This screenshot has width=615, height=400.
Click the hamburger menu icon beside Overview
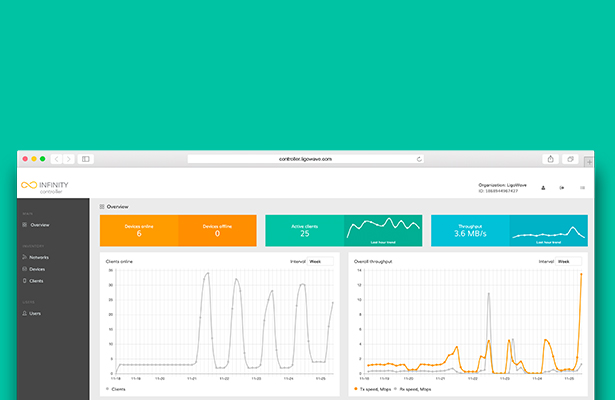click(102, 206)
